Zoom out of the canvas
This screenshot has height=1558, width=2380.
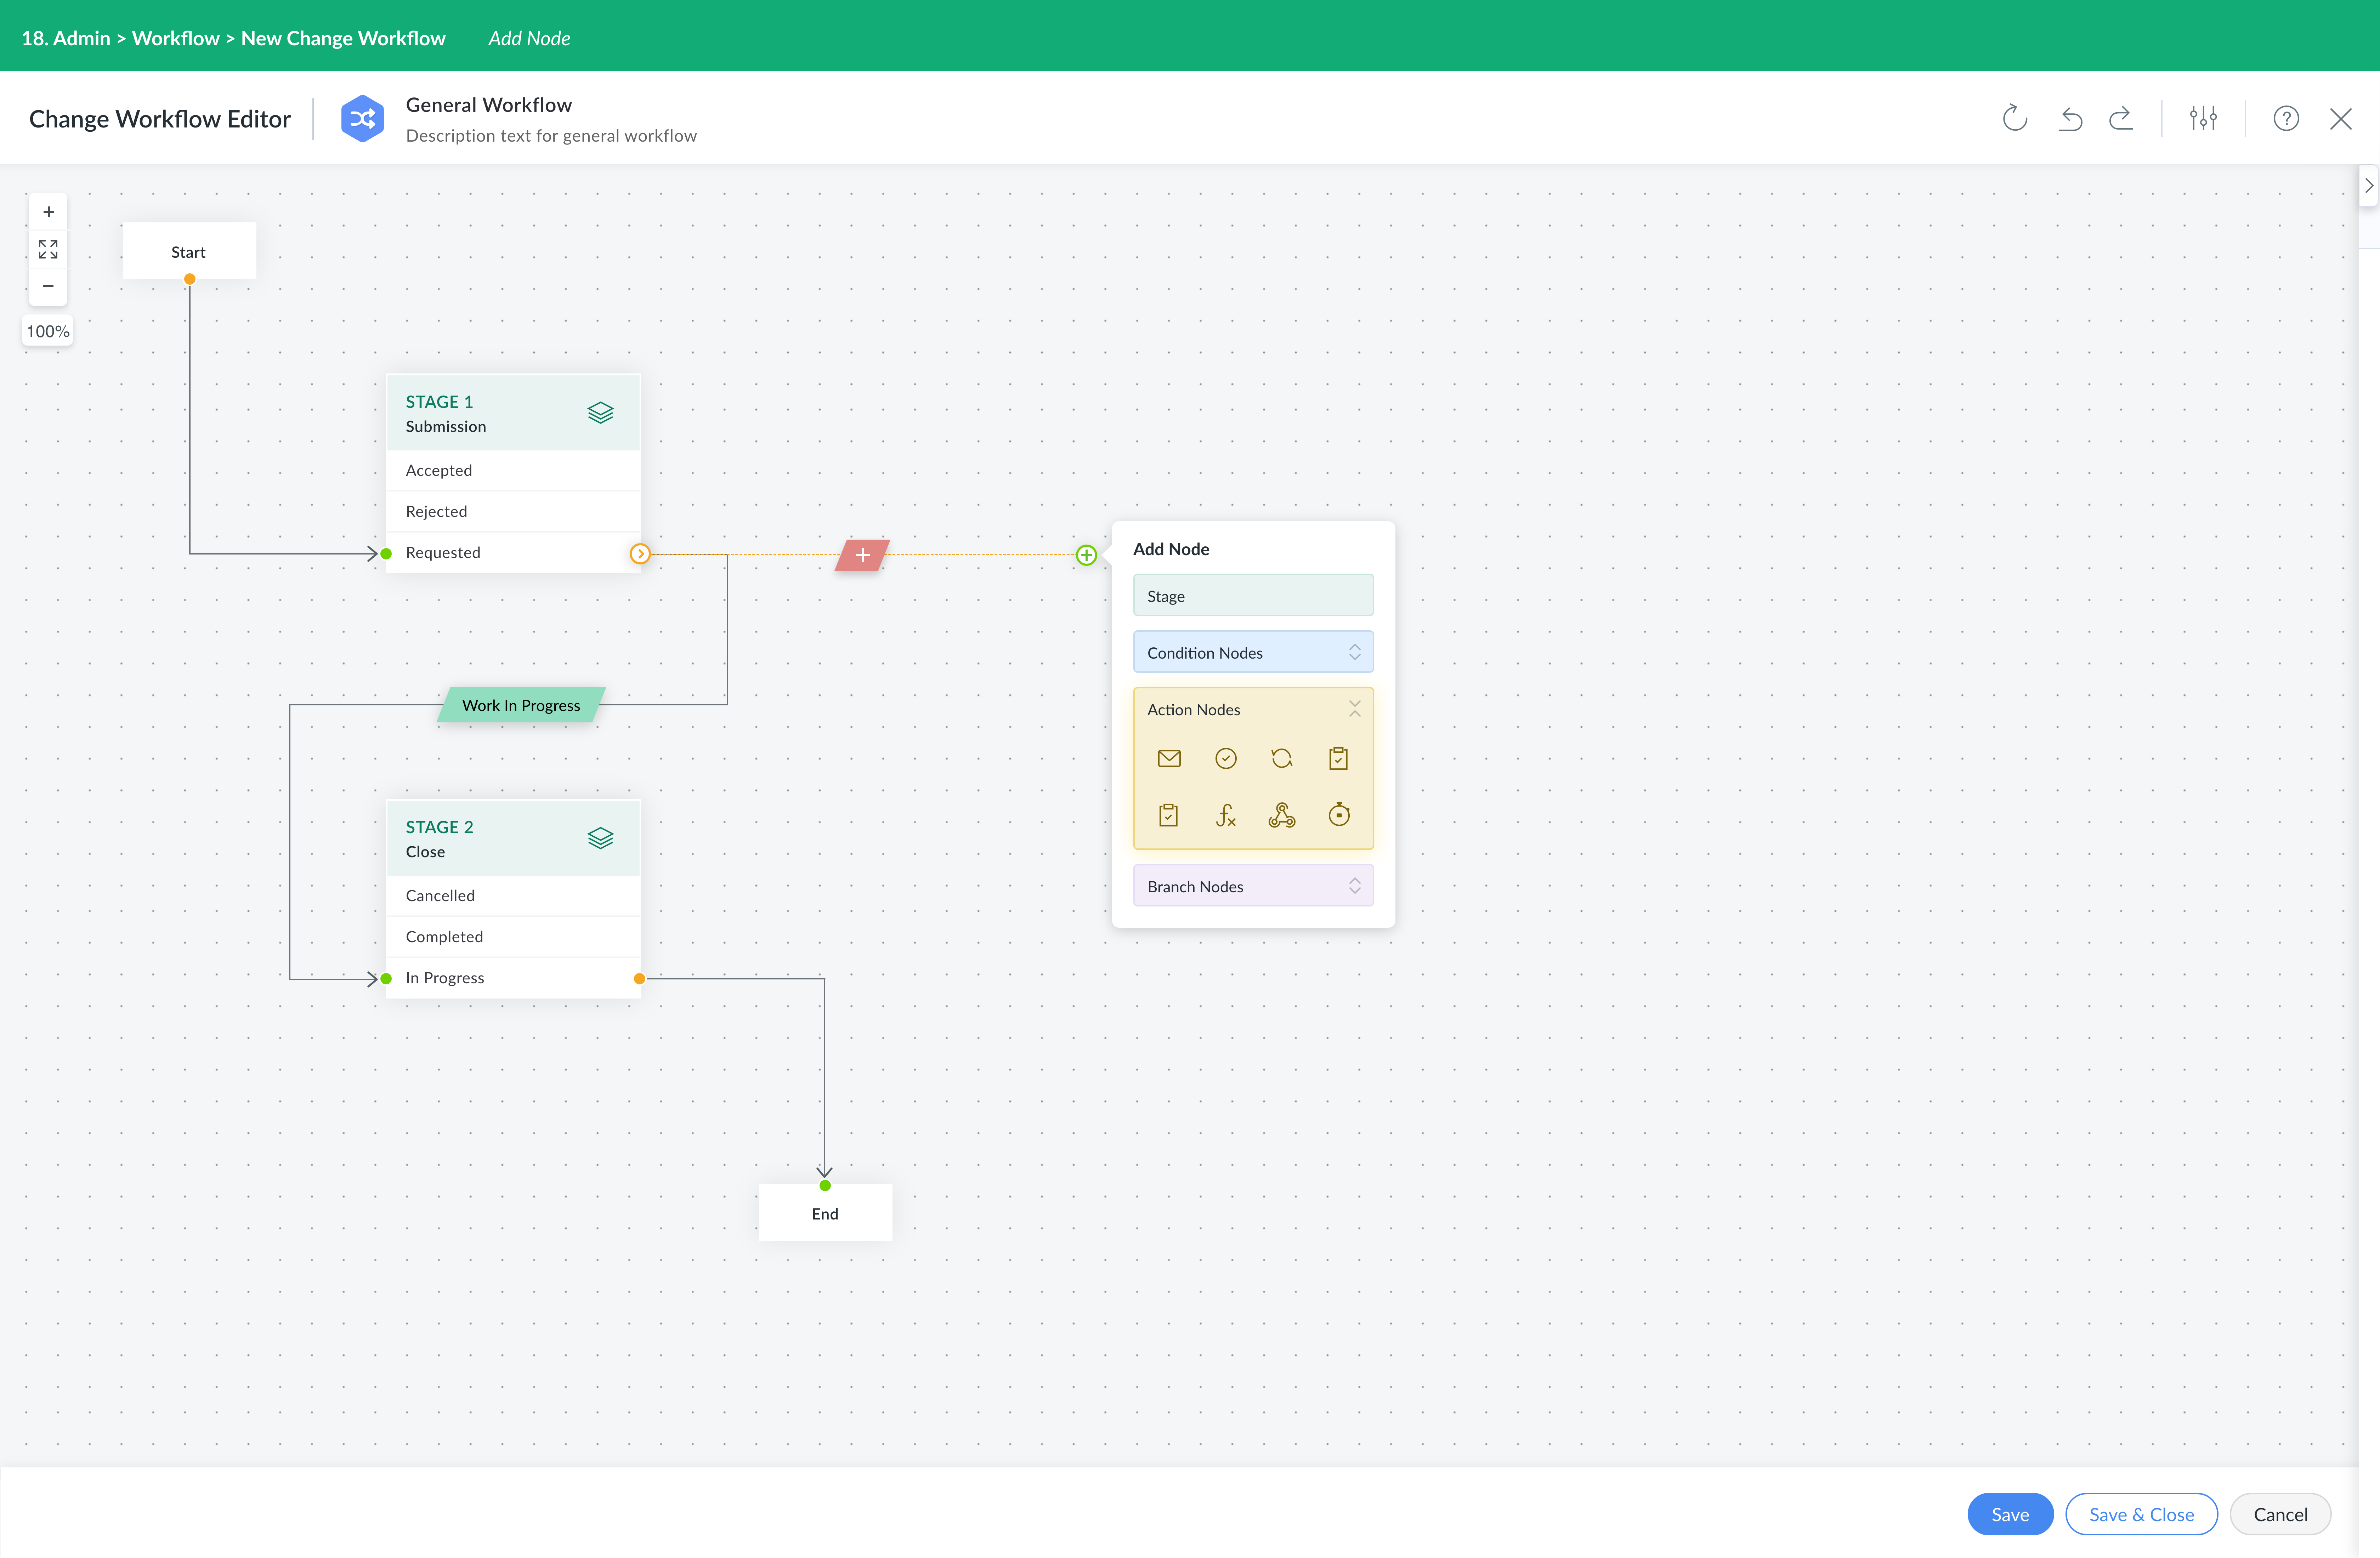48,286
